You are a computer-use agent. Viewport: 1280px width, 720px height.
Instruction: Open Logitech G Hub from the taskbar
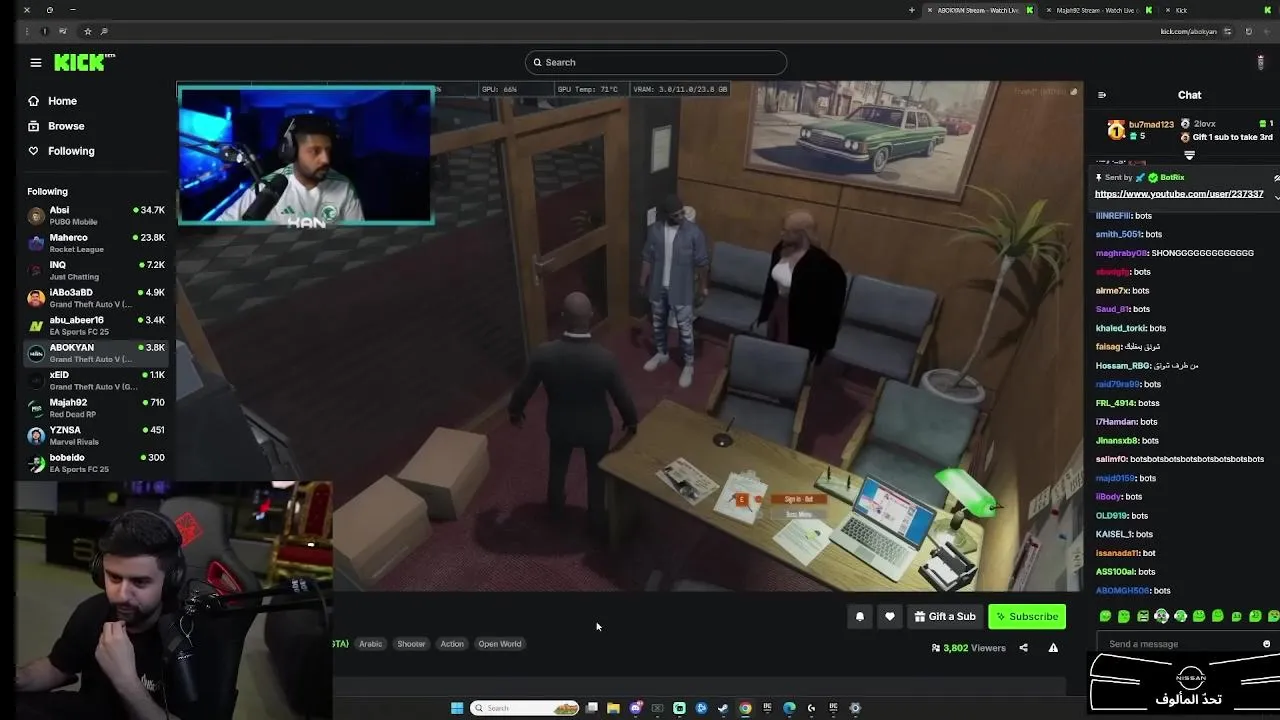(811, 708)
